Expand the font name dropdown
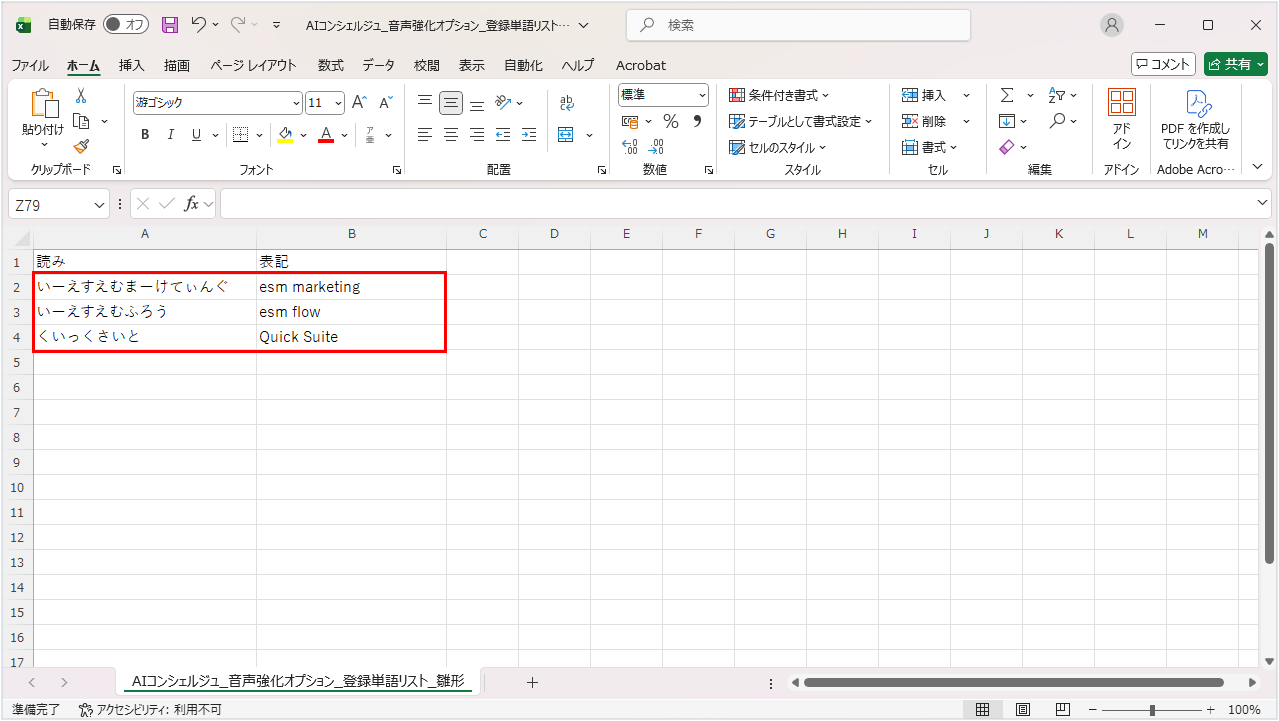 click(296, 103)
